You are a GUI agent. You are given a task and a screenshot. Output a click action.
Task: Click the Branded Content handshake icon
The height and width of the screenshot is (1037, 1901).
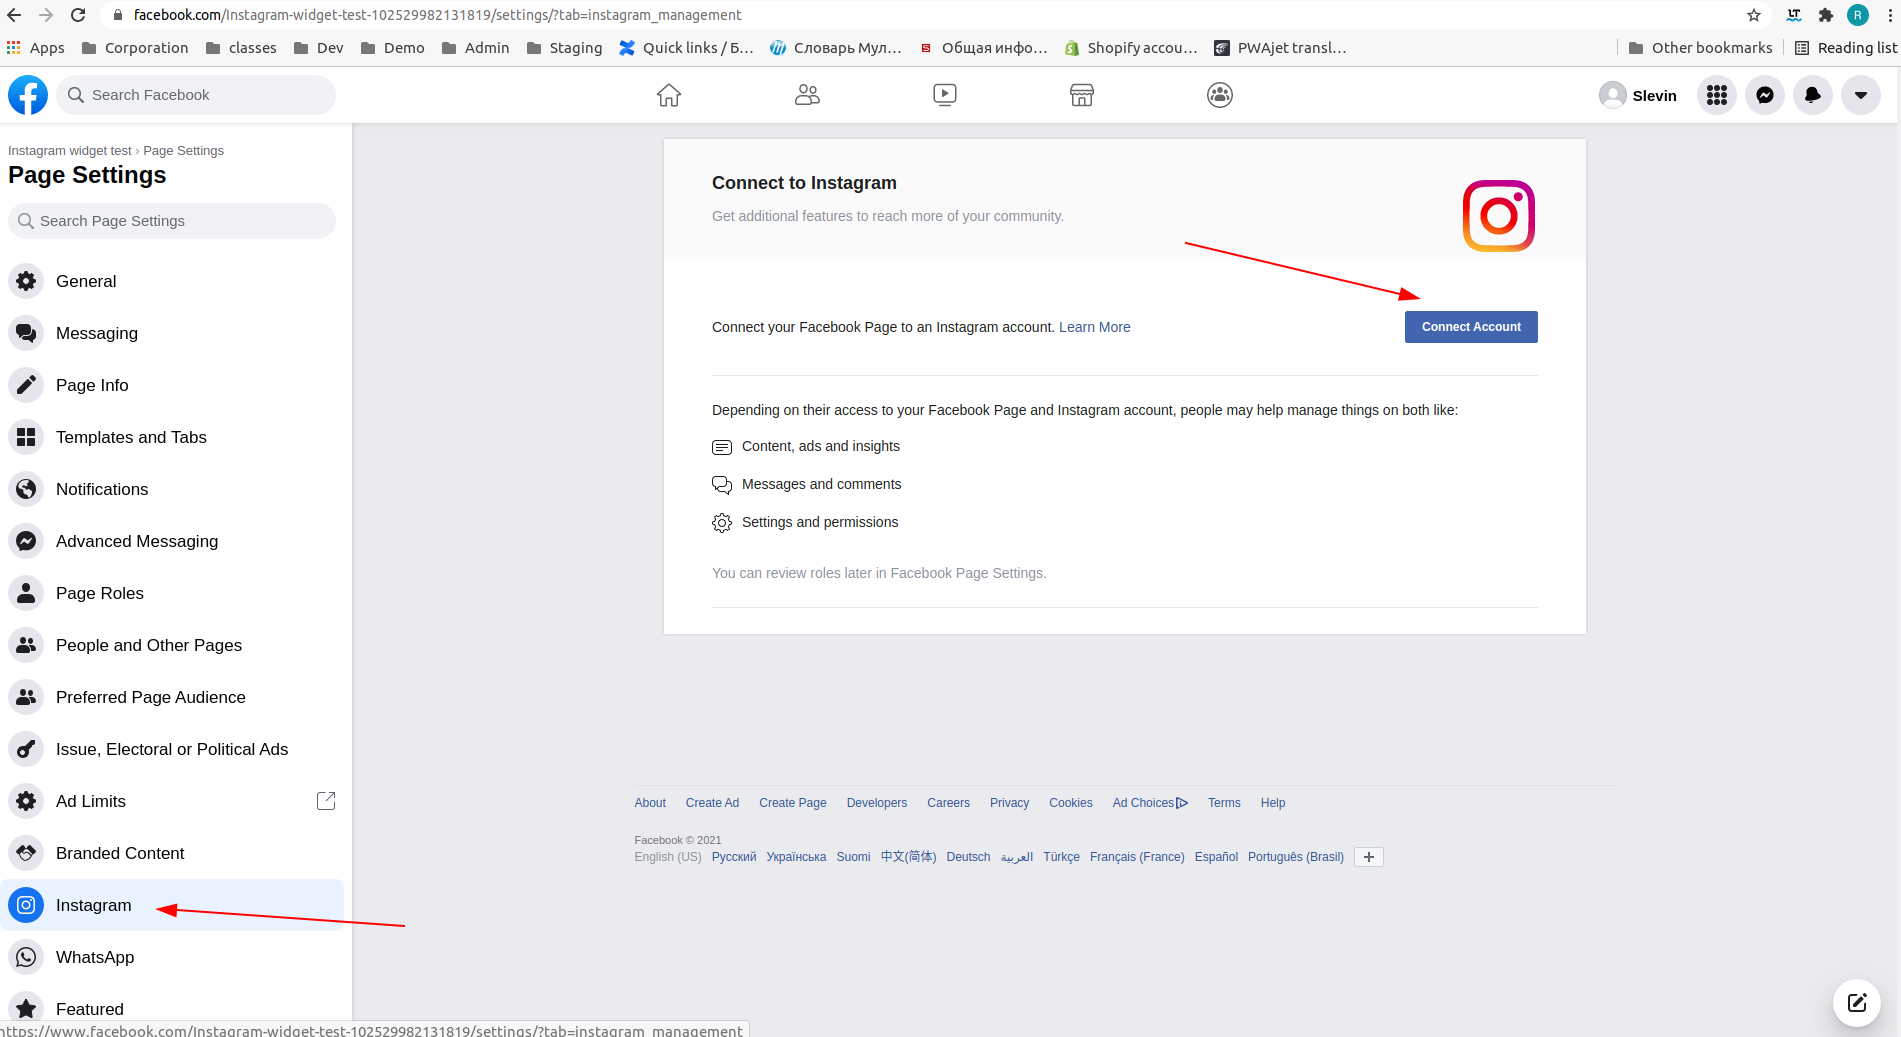click(x=26, y=853)
